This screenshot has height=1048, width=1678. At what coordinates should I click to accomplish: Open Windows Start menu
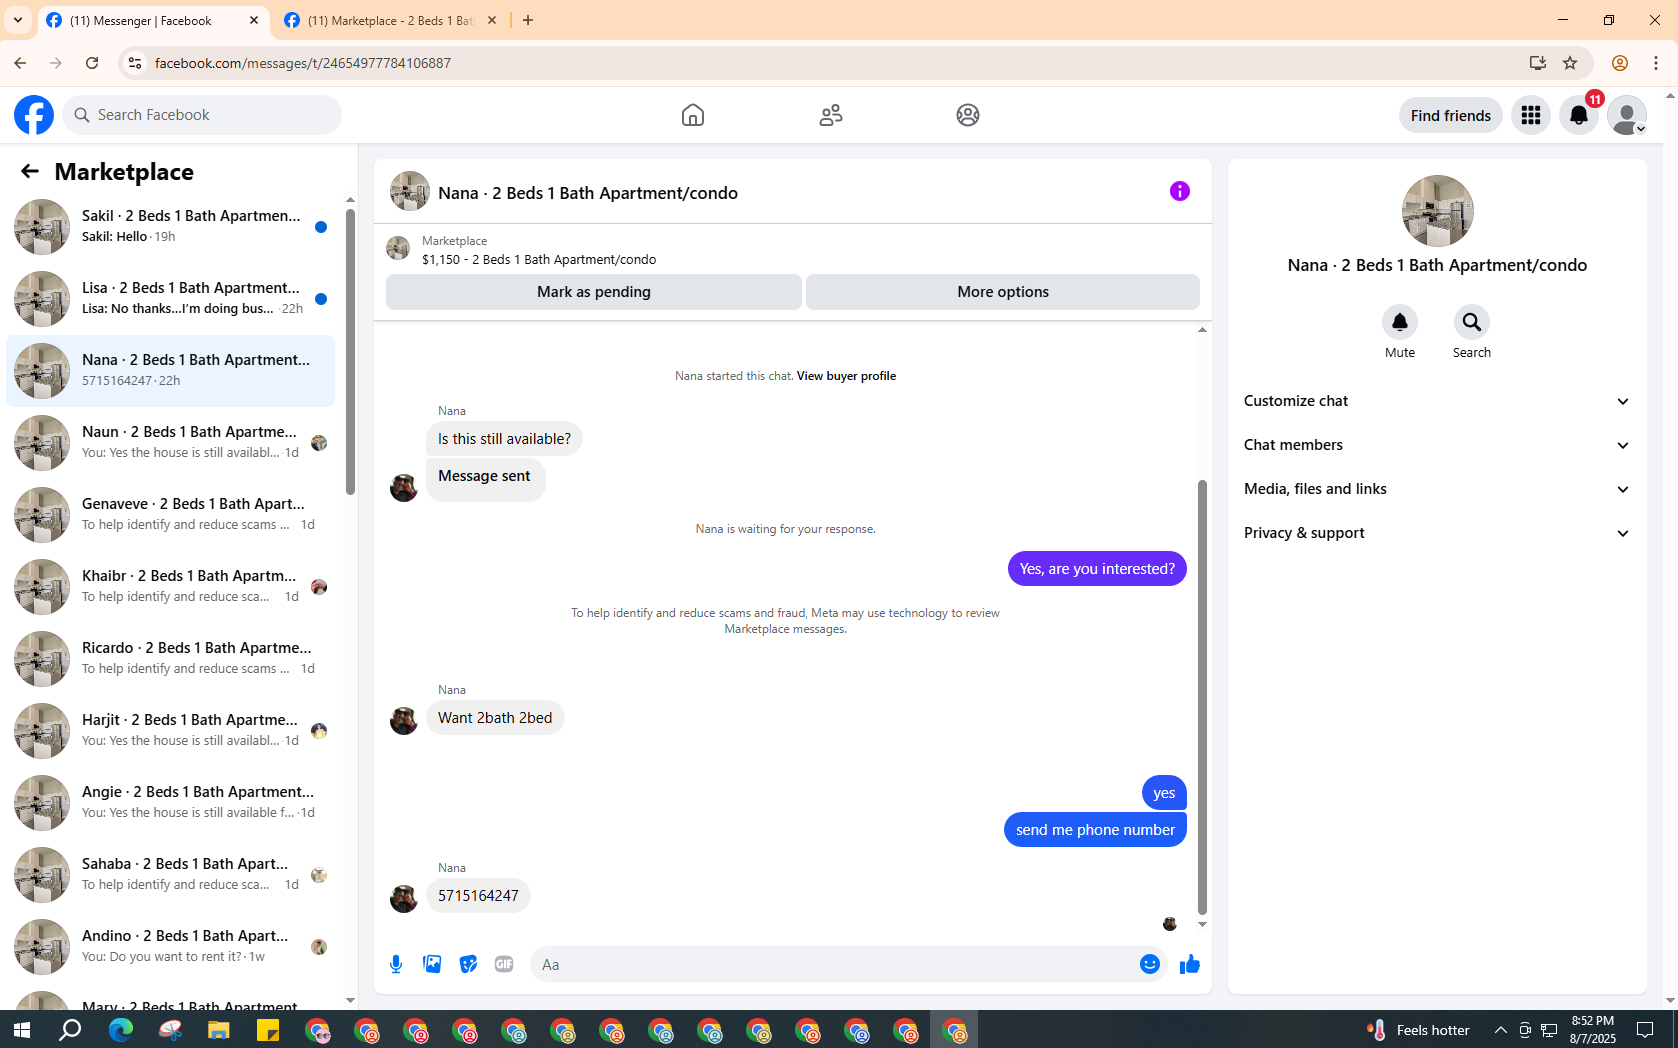tap(22, 1029)
